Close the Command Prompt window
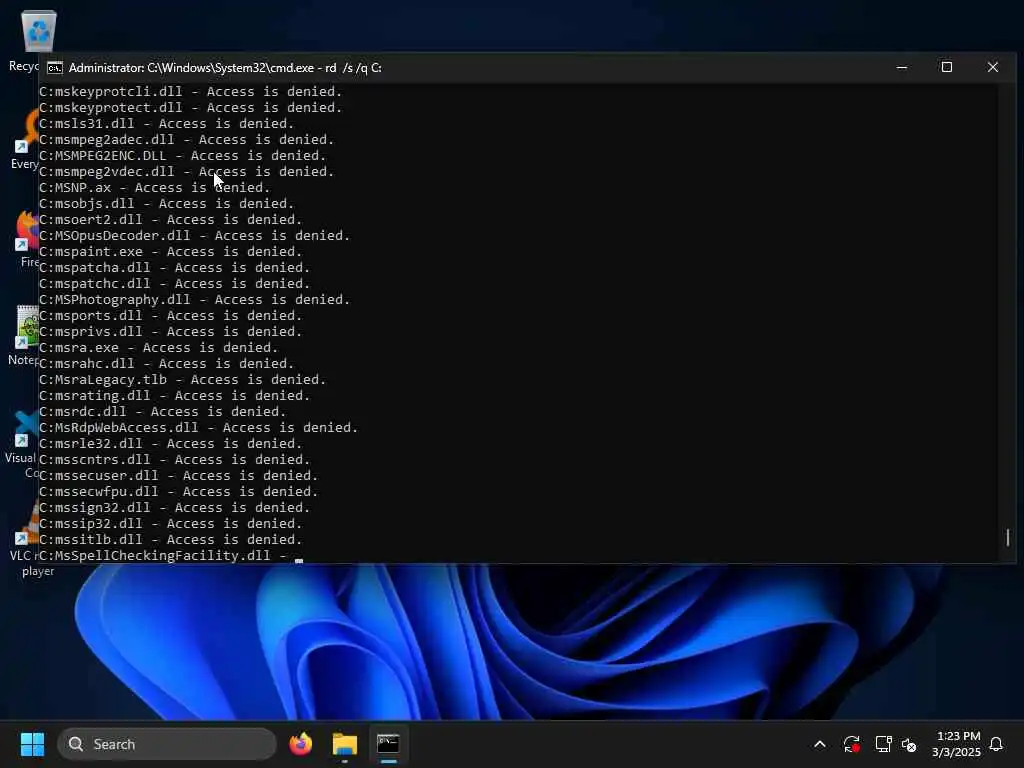 click(x=993, y=67)
